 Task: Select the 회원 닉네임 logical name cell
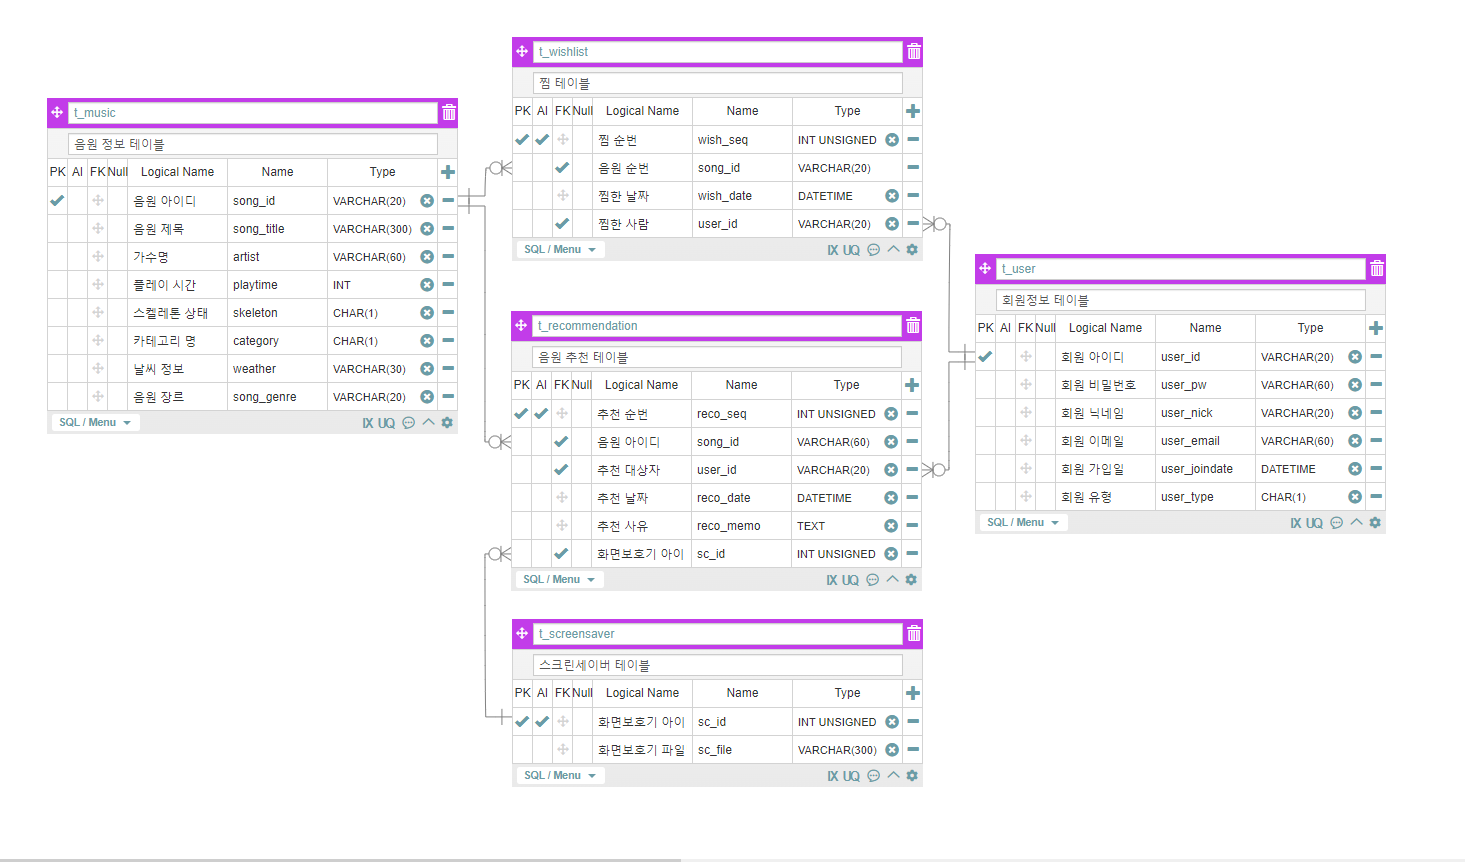tap(1105, 413)
